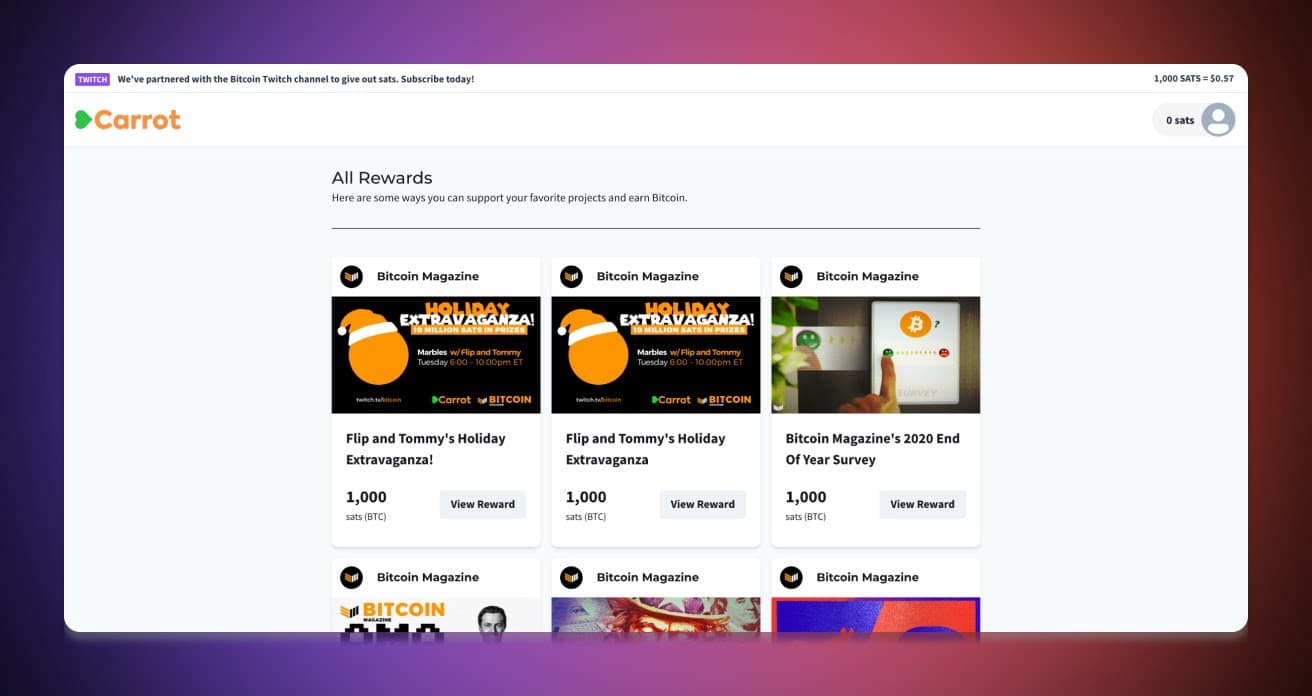Click the Carrot logo in header
This screenshot has height=696, width=1312.
point(128,120)
